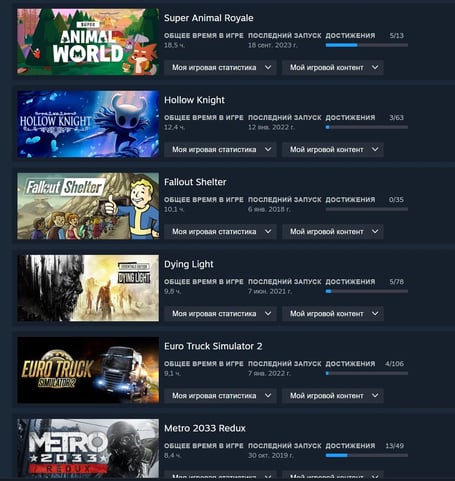This screenshot has width=455, height=481.
Task: Expand 'Моя игровая статистика' under Fallout Shelter
Action: coord(220,232)
